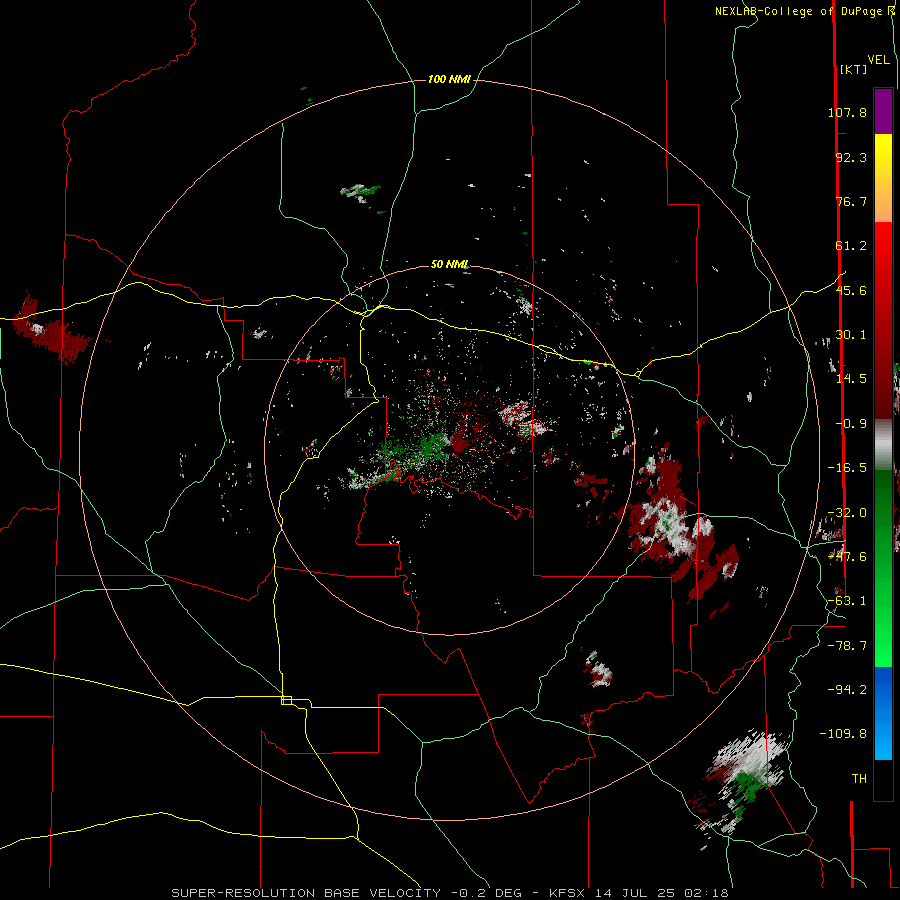The image size is (900, 900).
Task: Select the -16.5 legend value
Action: (x=847, y=468)
